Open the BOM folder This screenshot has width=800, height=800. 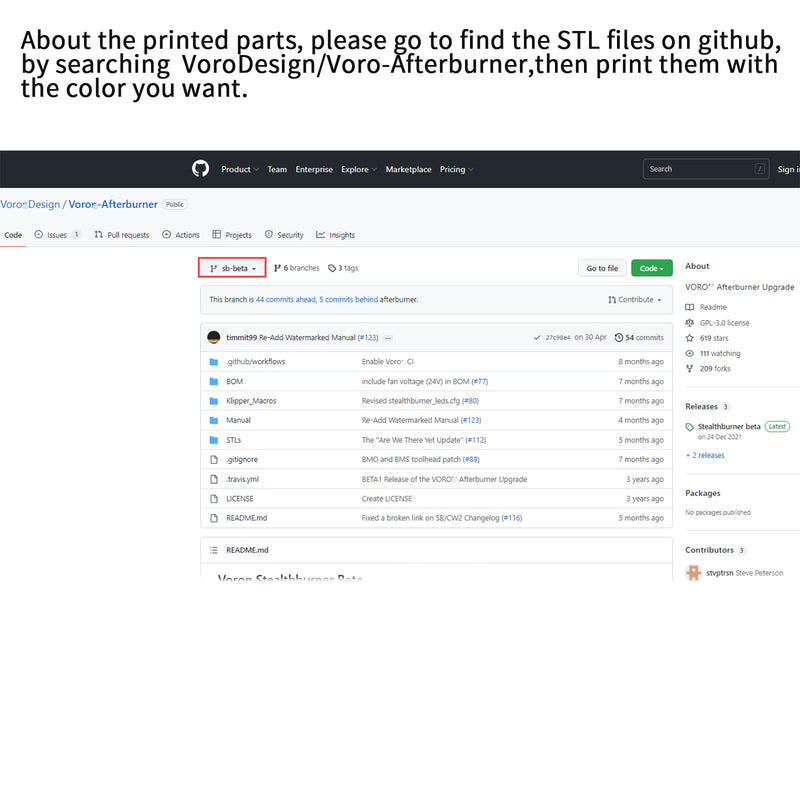click(x=234, y=381)
